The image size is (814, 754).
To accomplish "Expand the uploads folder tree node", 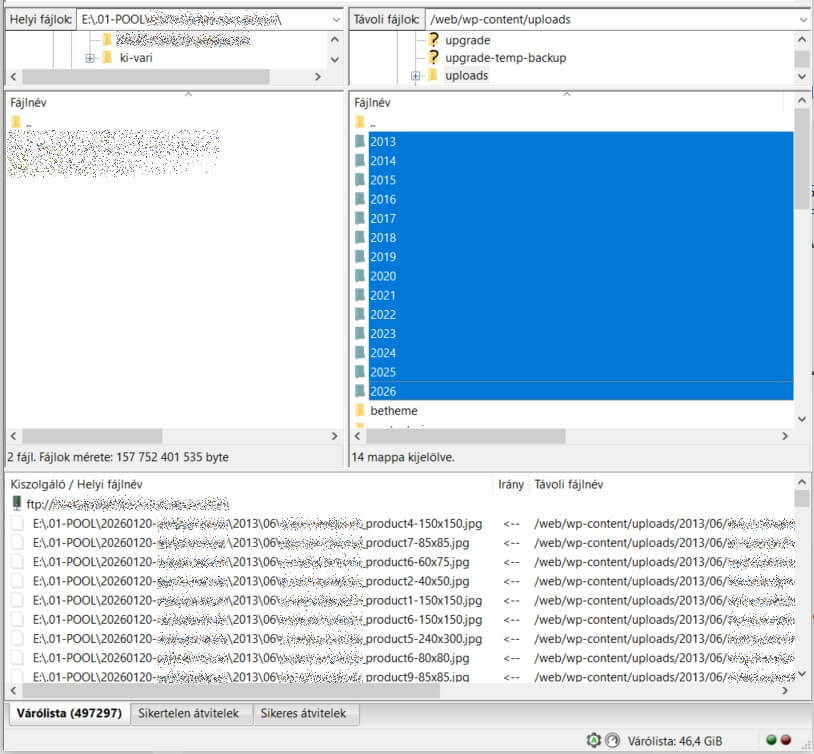I will pos(415,76).
